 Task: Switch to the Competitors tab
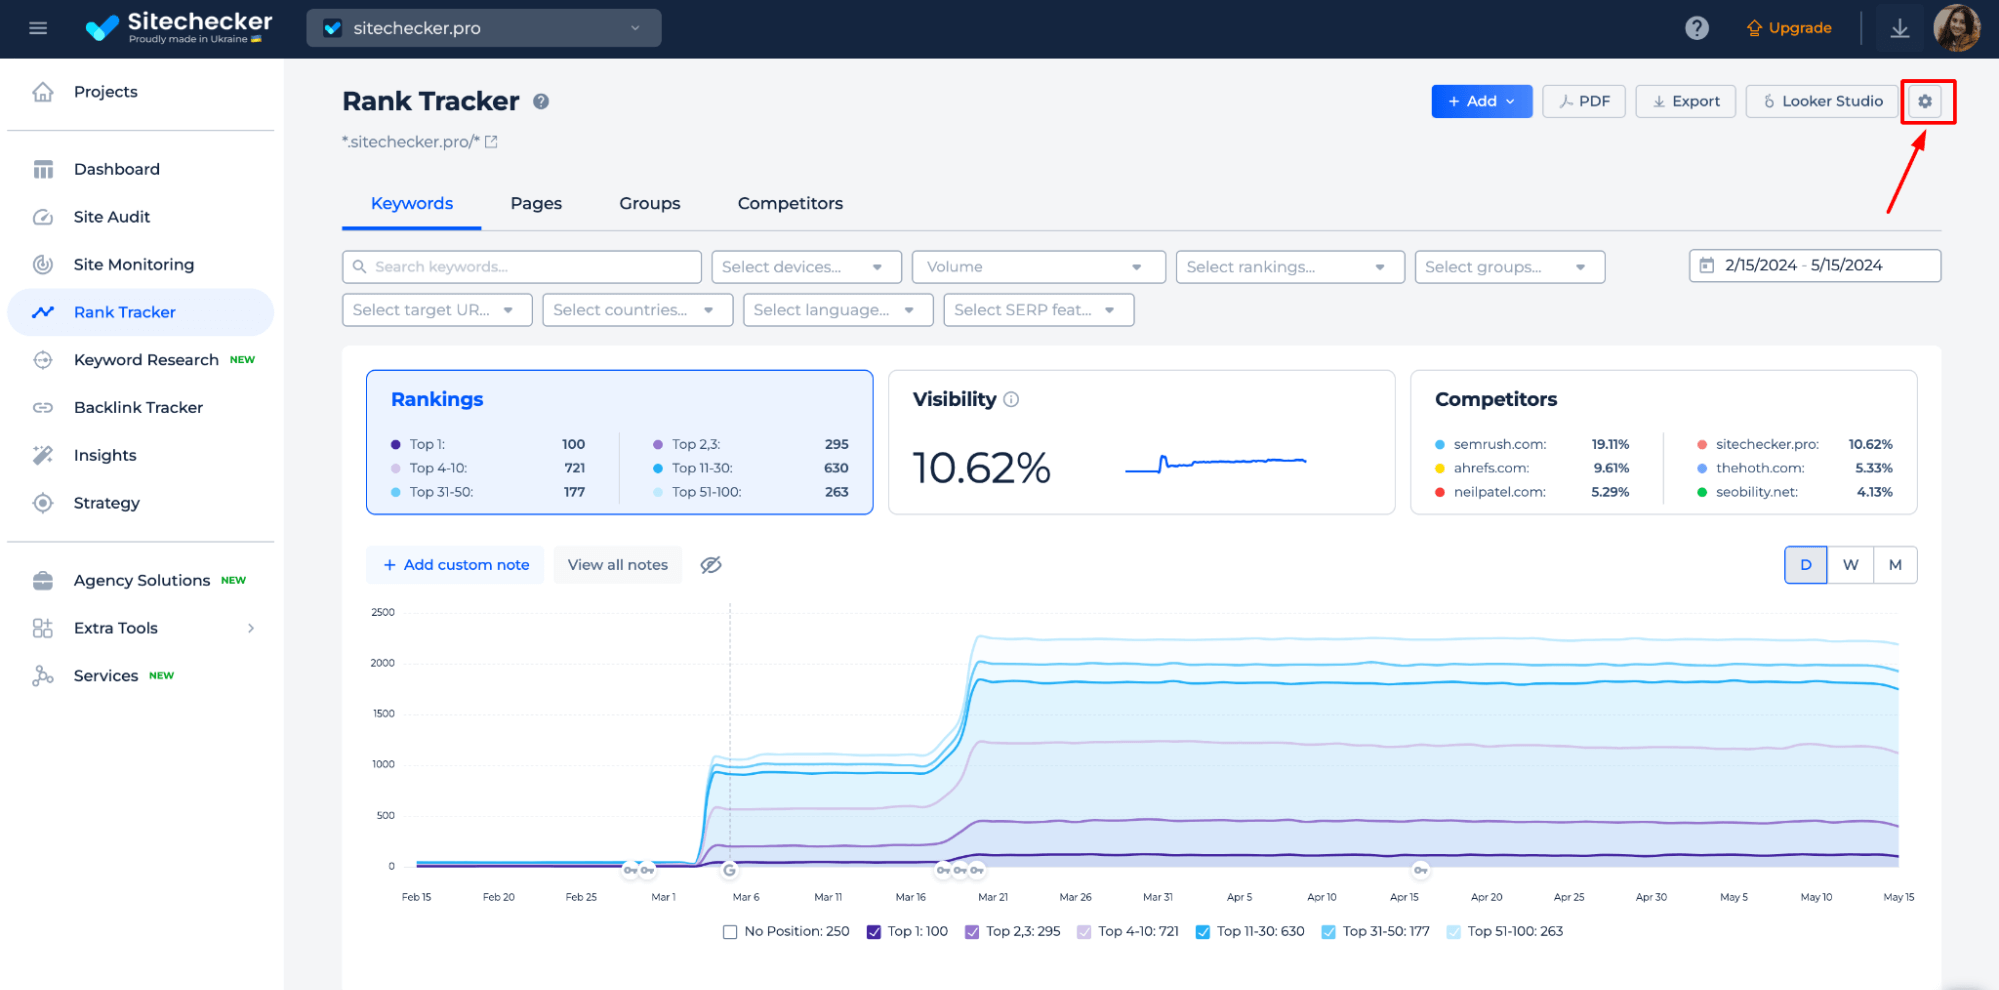click(790, 203)
